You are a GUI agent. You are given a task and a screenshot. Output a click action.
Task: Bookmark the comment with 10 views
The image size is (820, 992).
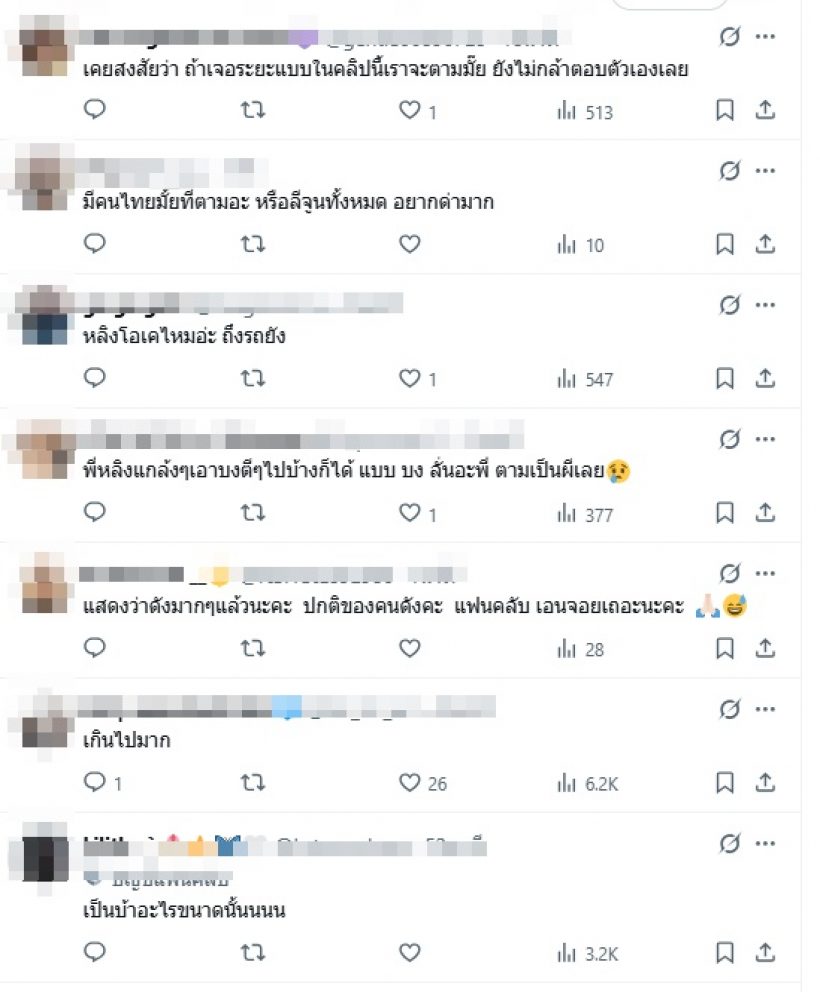tap(724, 244)
